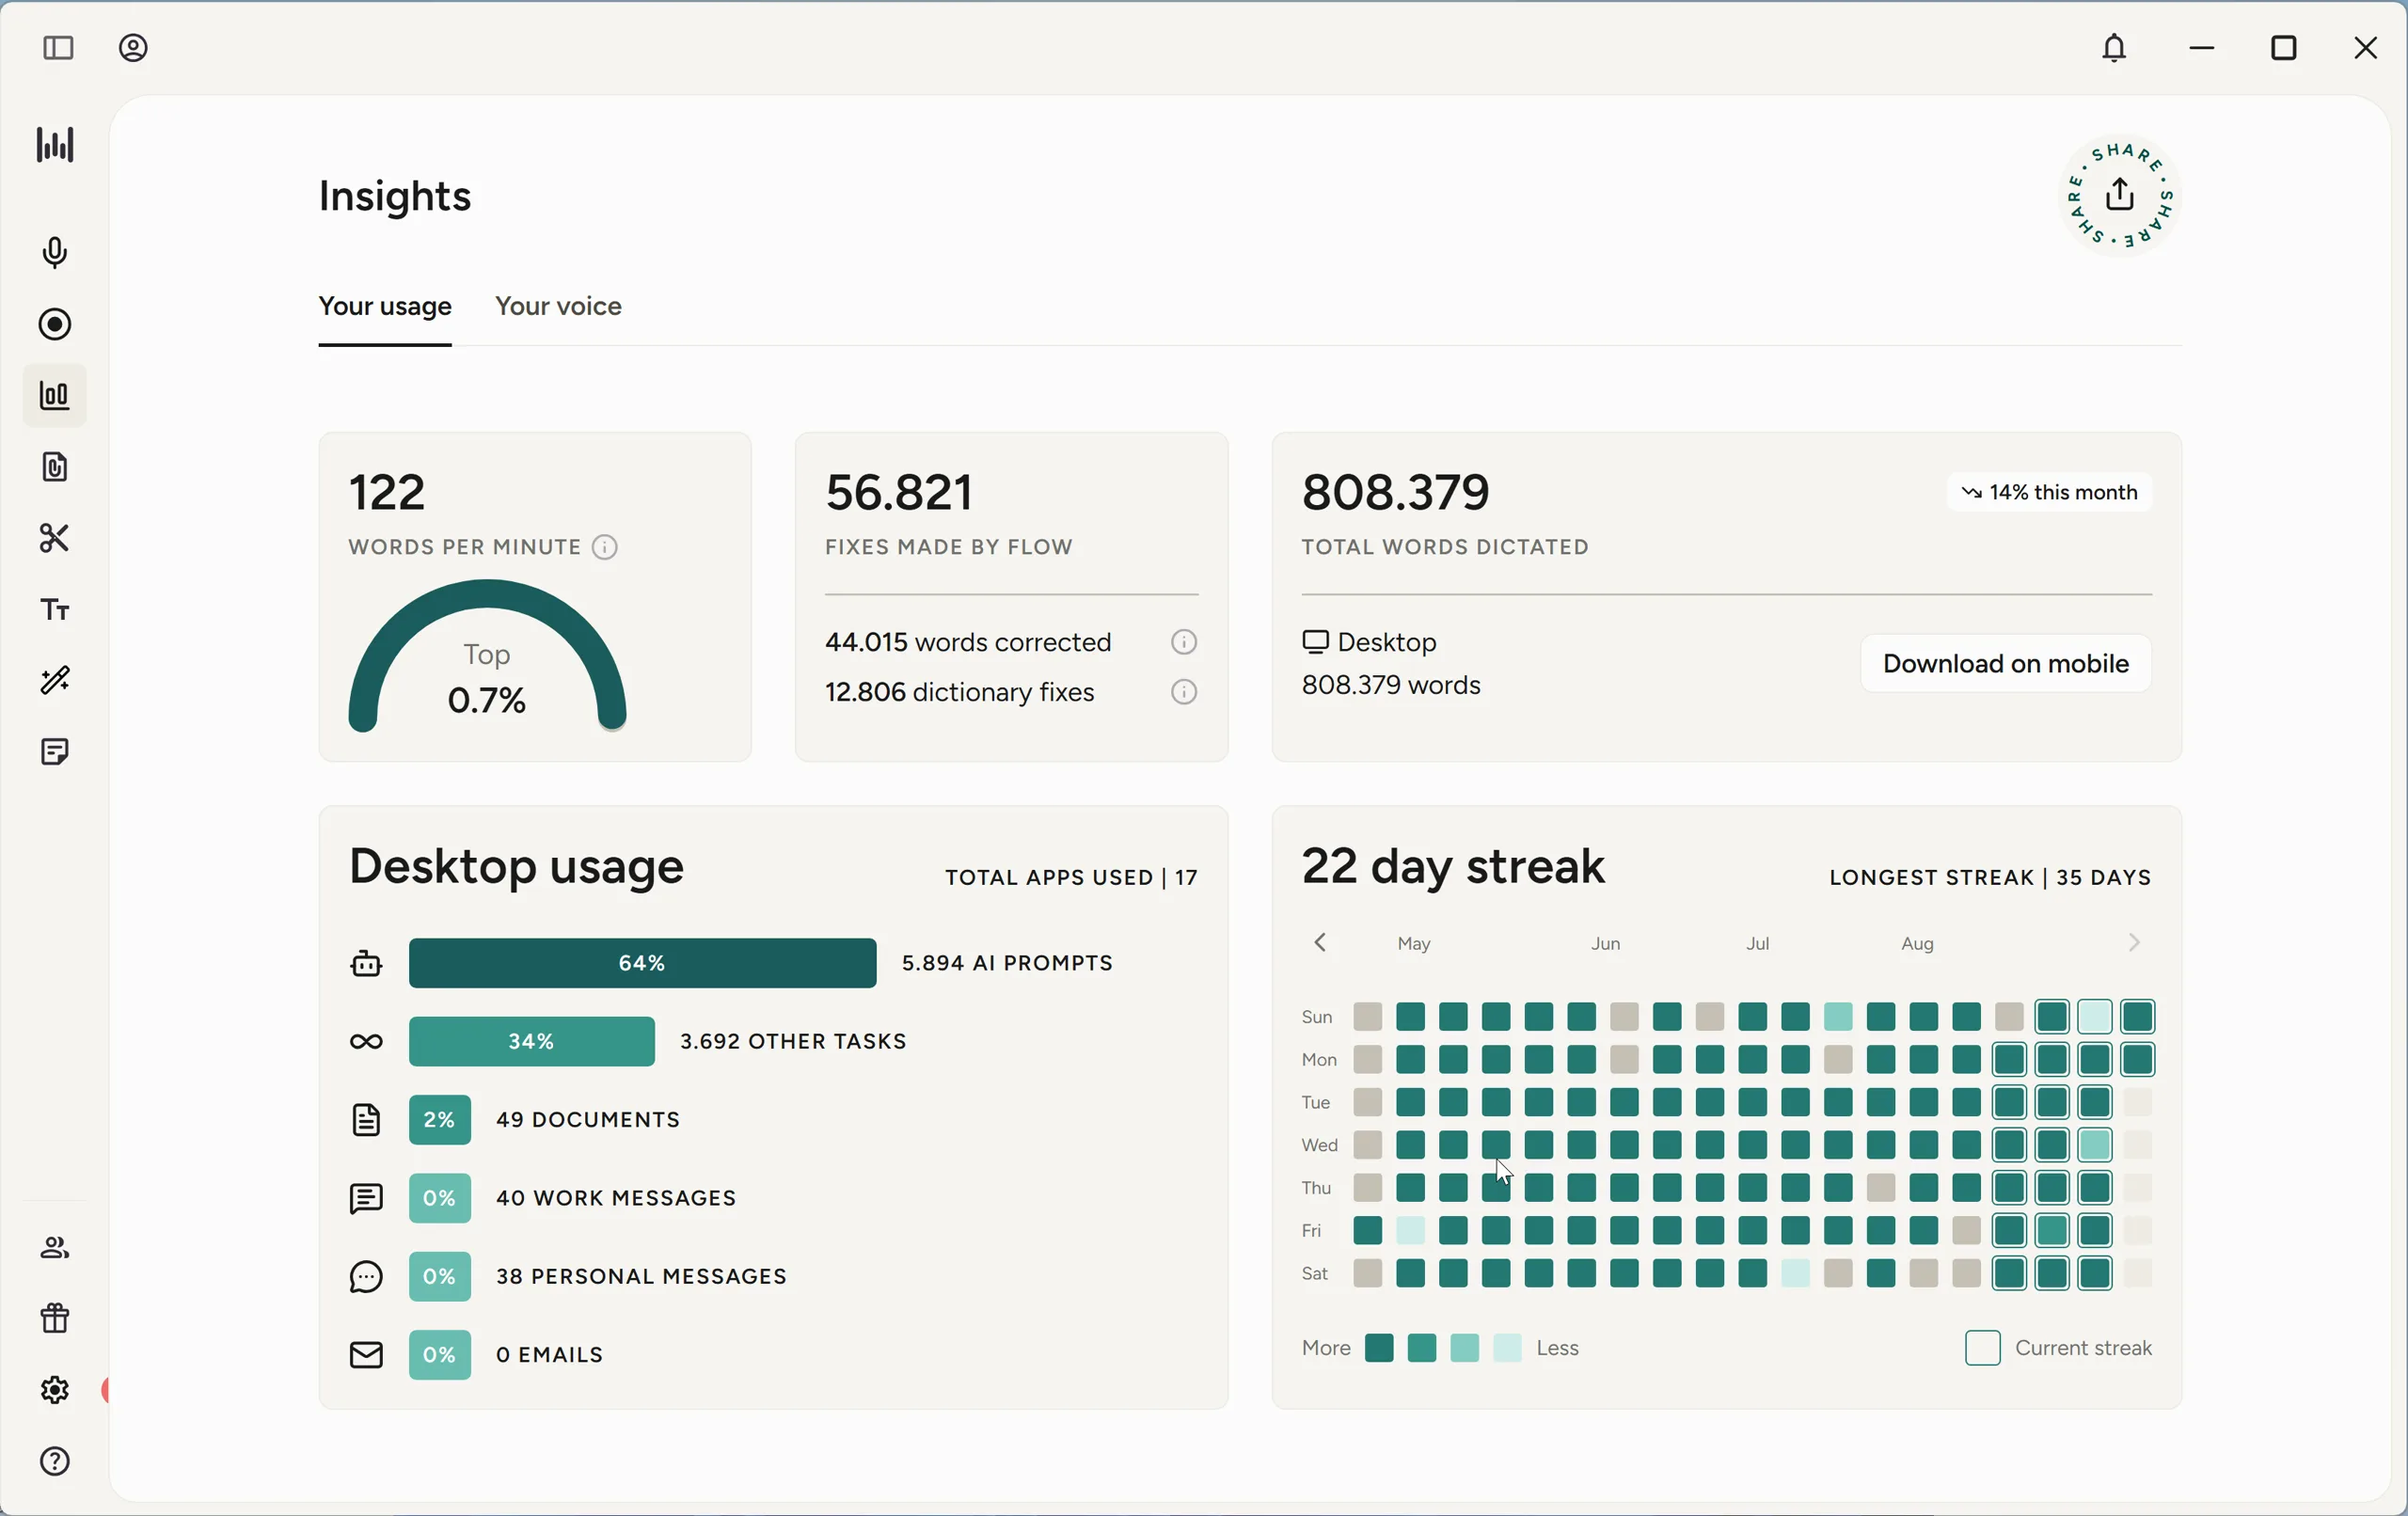The image size is (2408, 1516).
Task: Click the "Insights" page heading
Action: tap(395, 196)
